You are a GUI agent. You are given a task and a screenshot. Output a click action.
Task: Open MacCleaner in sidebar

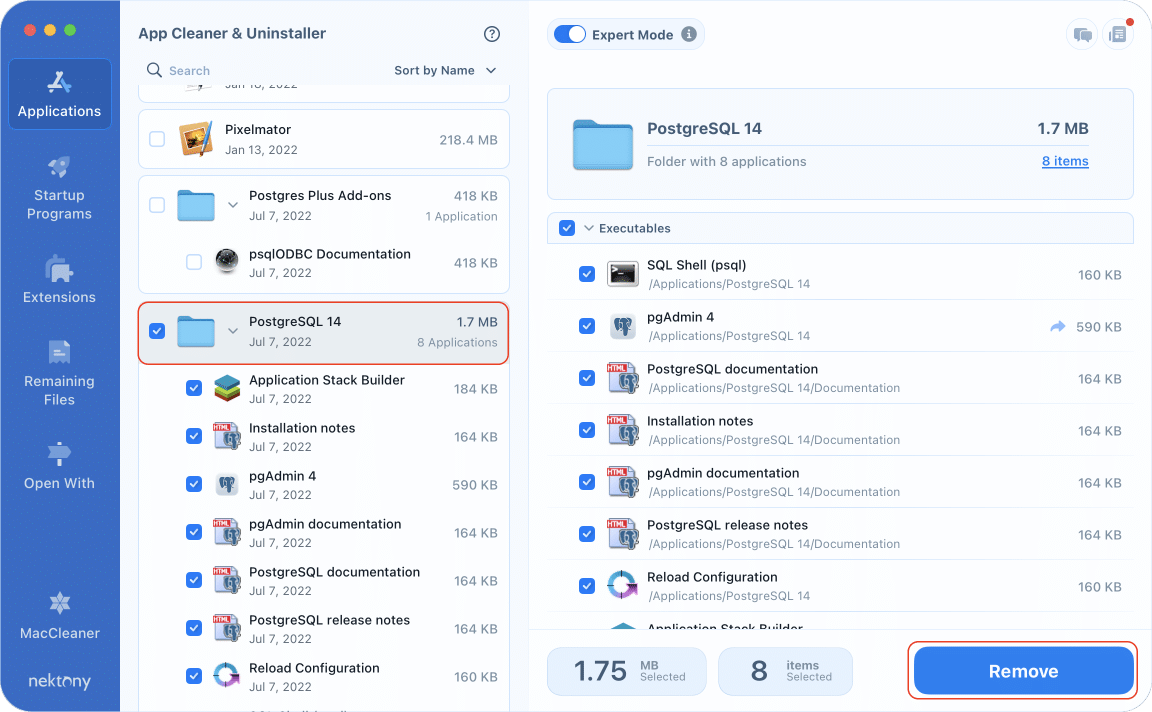[x=60, y=616]
